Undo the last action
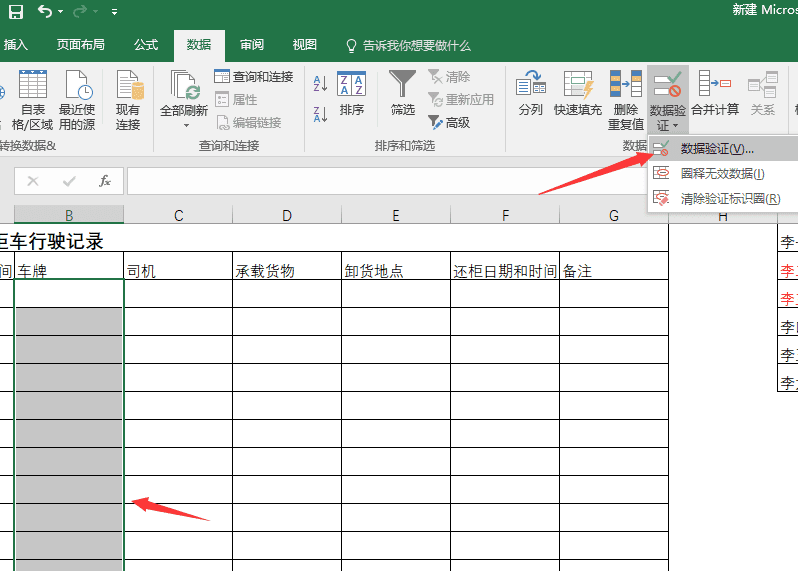The image size is (798, 571). point(45,11)
